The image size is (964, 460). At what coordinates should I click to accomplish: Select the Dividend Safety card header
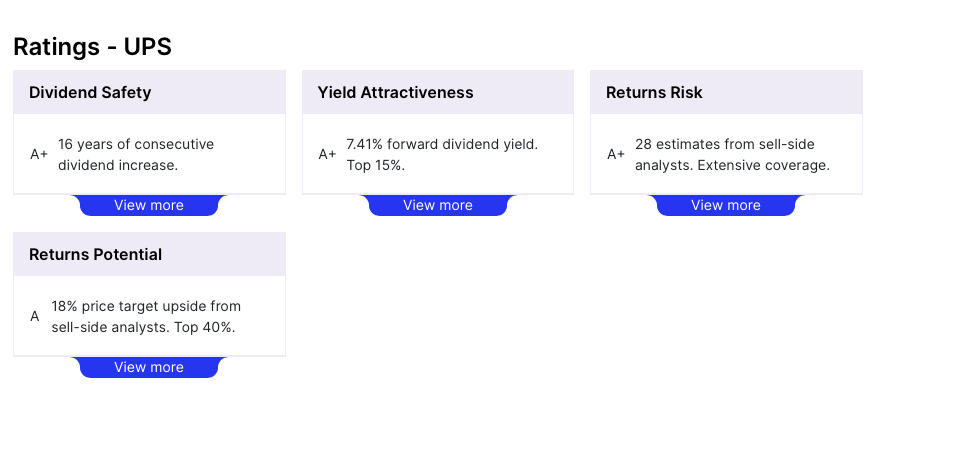(x=90, y=93)
